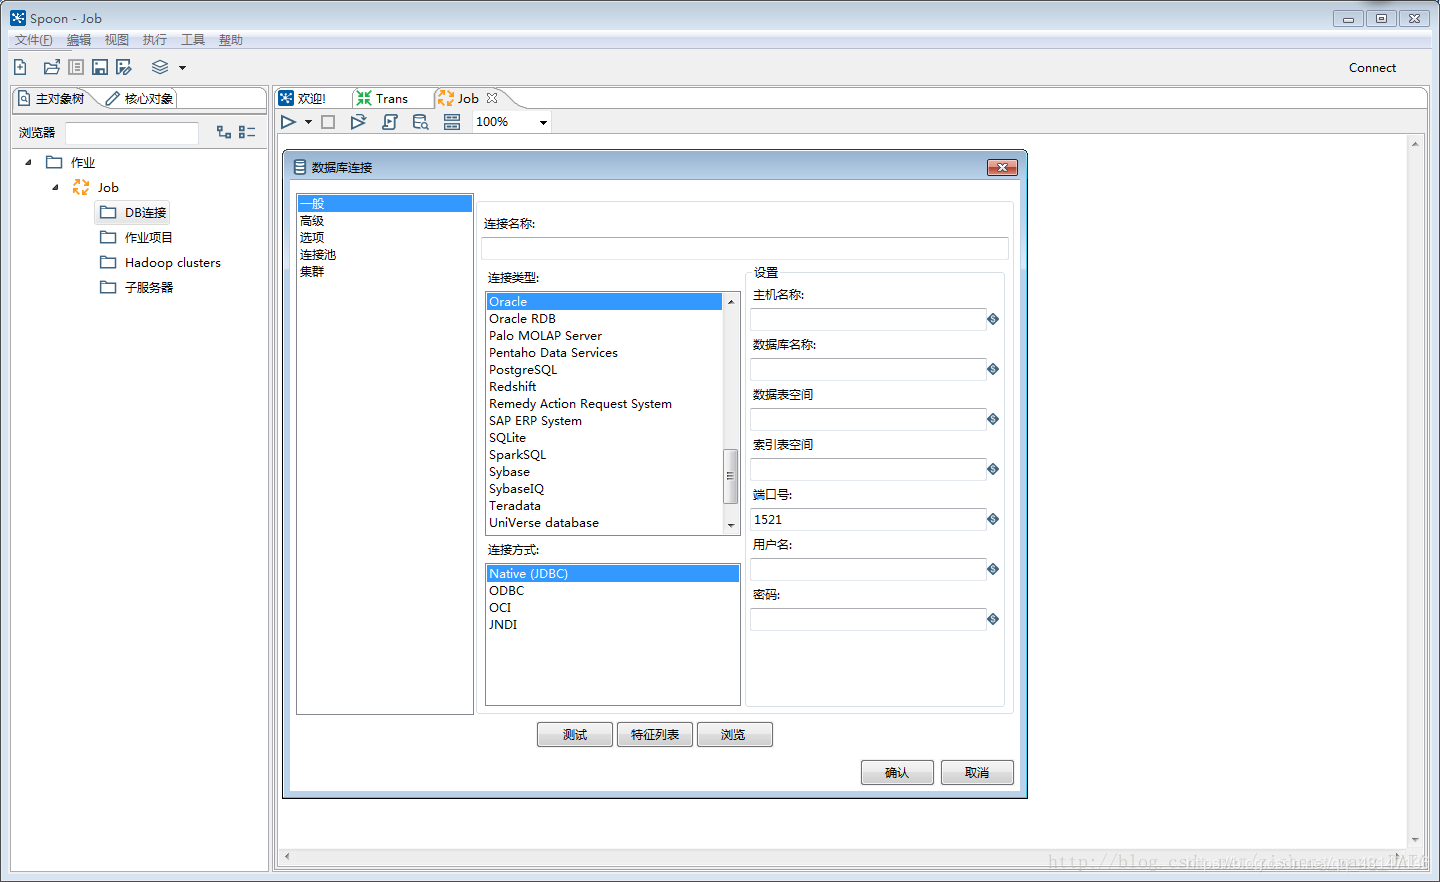
Task: Open the perspectives dropdown arrow
Action: (182, 68)
